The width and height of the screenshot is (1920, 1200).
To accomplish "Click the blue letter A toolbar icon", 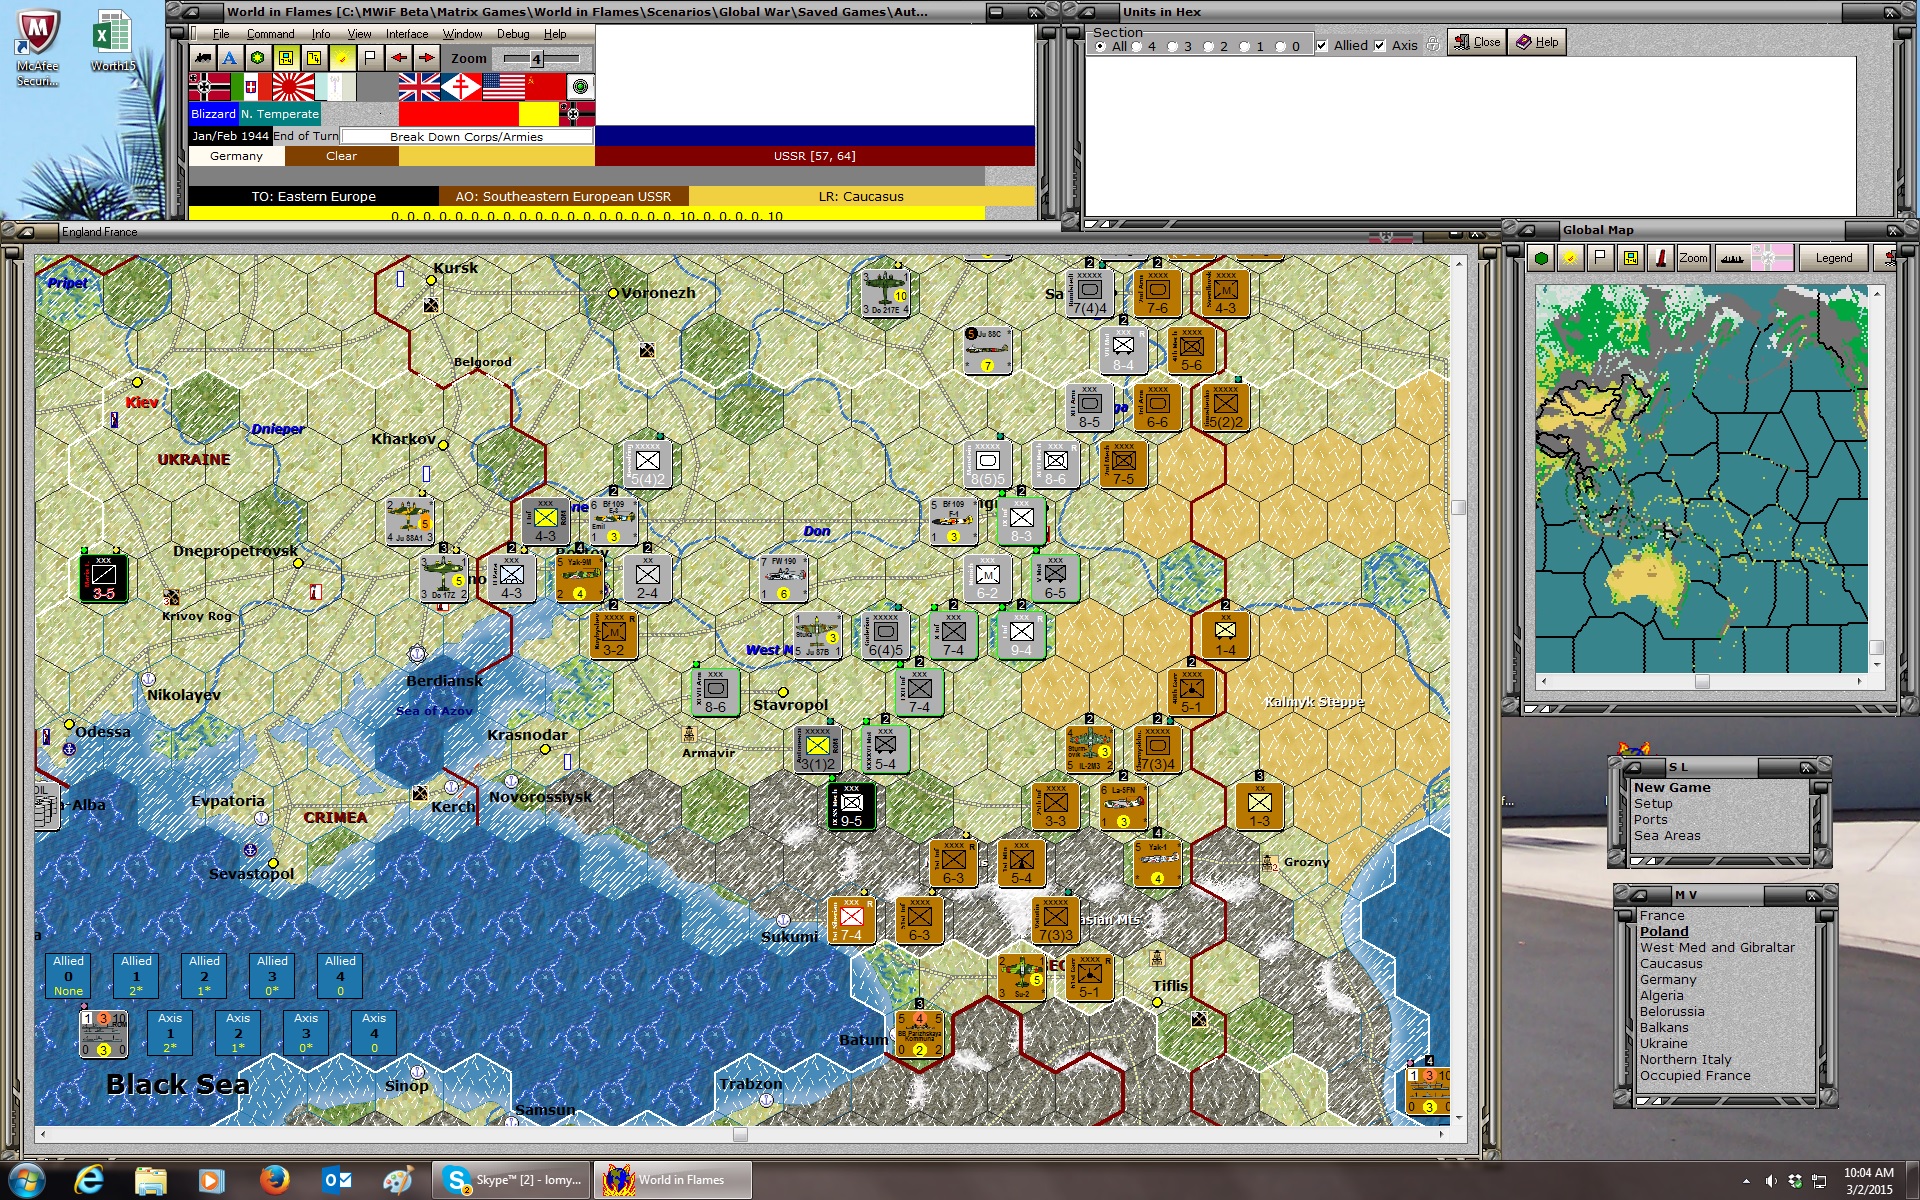I will [x=230, y=58].
